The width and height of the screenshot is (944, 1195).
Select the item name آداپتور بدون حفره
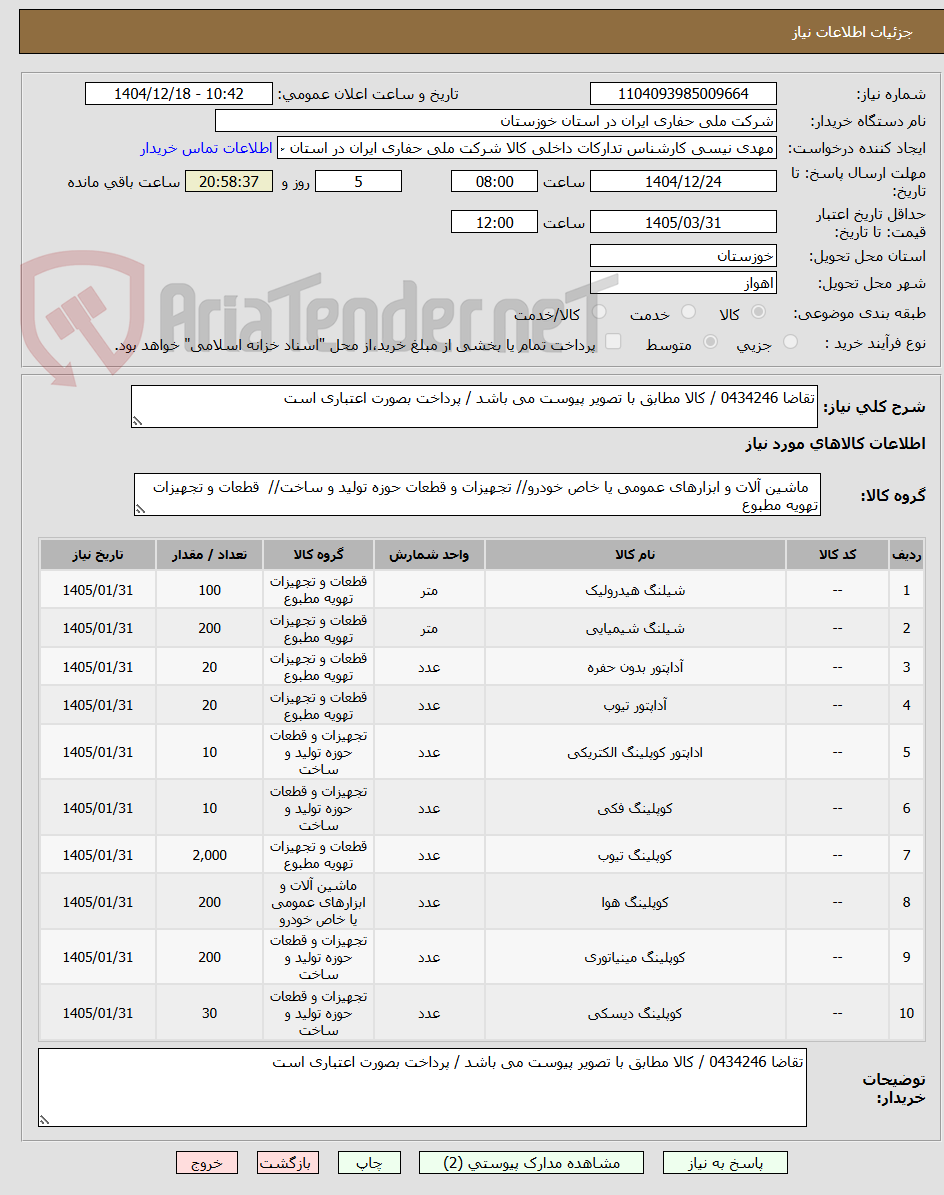pyautogui.click(x=635, y=667)
